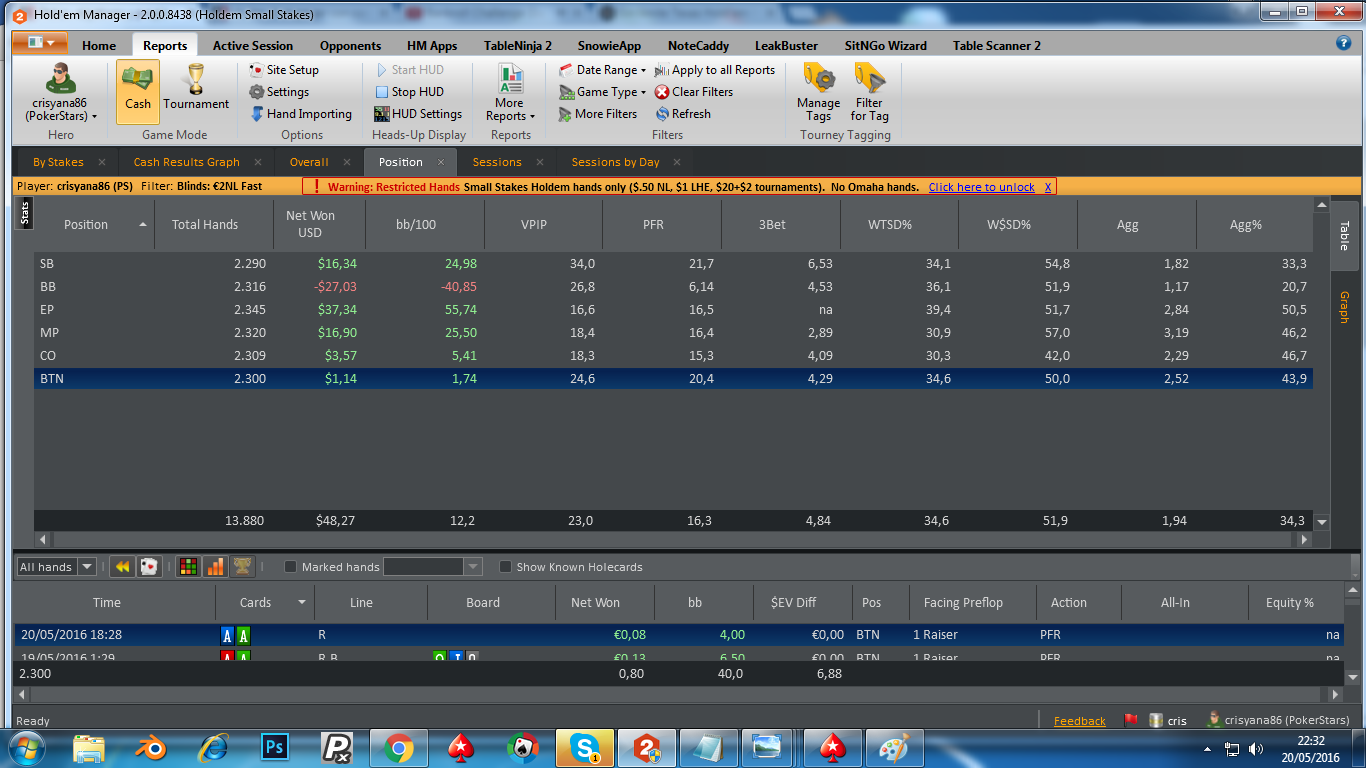Viewport: 1366px width, 768px height.
Task: Click the Stop HUD button
Action: [x=409, y=92]
